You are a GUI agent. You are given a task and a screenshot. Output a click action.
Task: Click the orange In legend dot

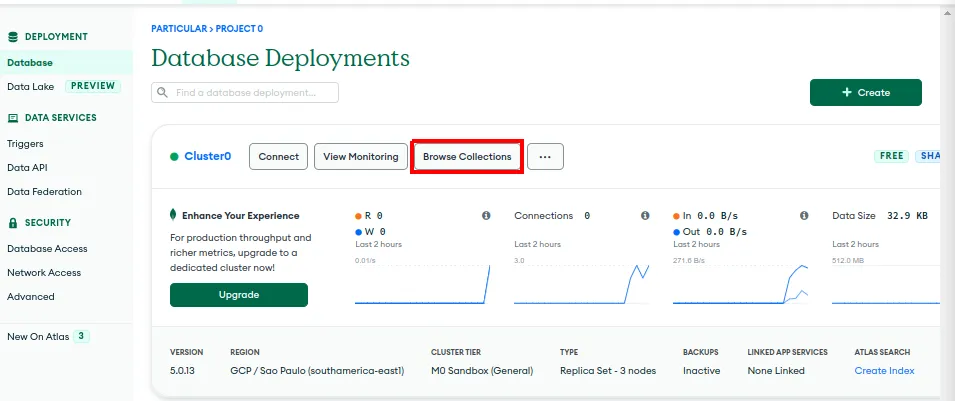tap(677, 216)
